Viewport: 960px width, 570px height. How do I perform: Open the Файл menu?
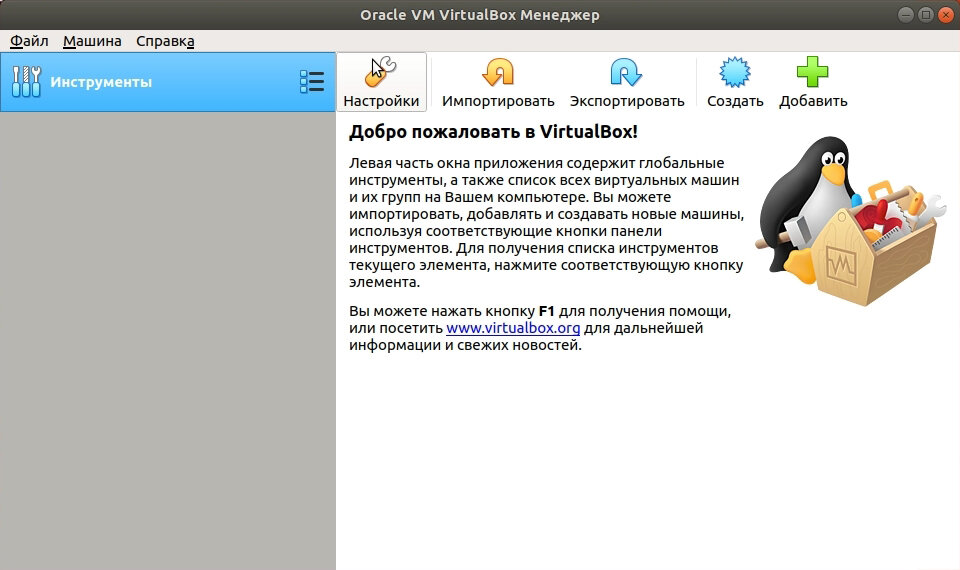pos(29,41)
